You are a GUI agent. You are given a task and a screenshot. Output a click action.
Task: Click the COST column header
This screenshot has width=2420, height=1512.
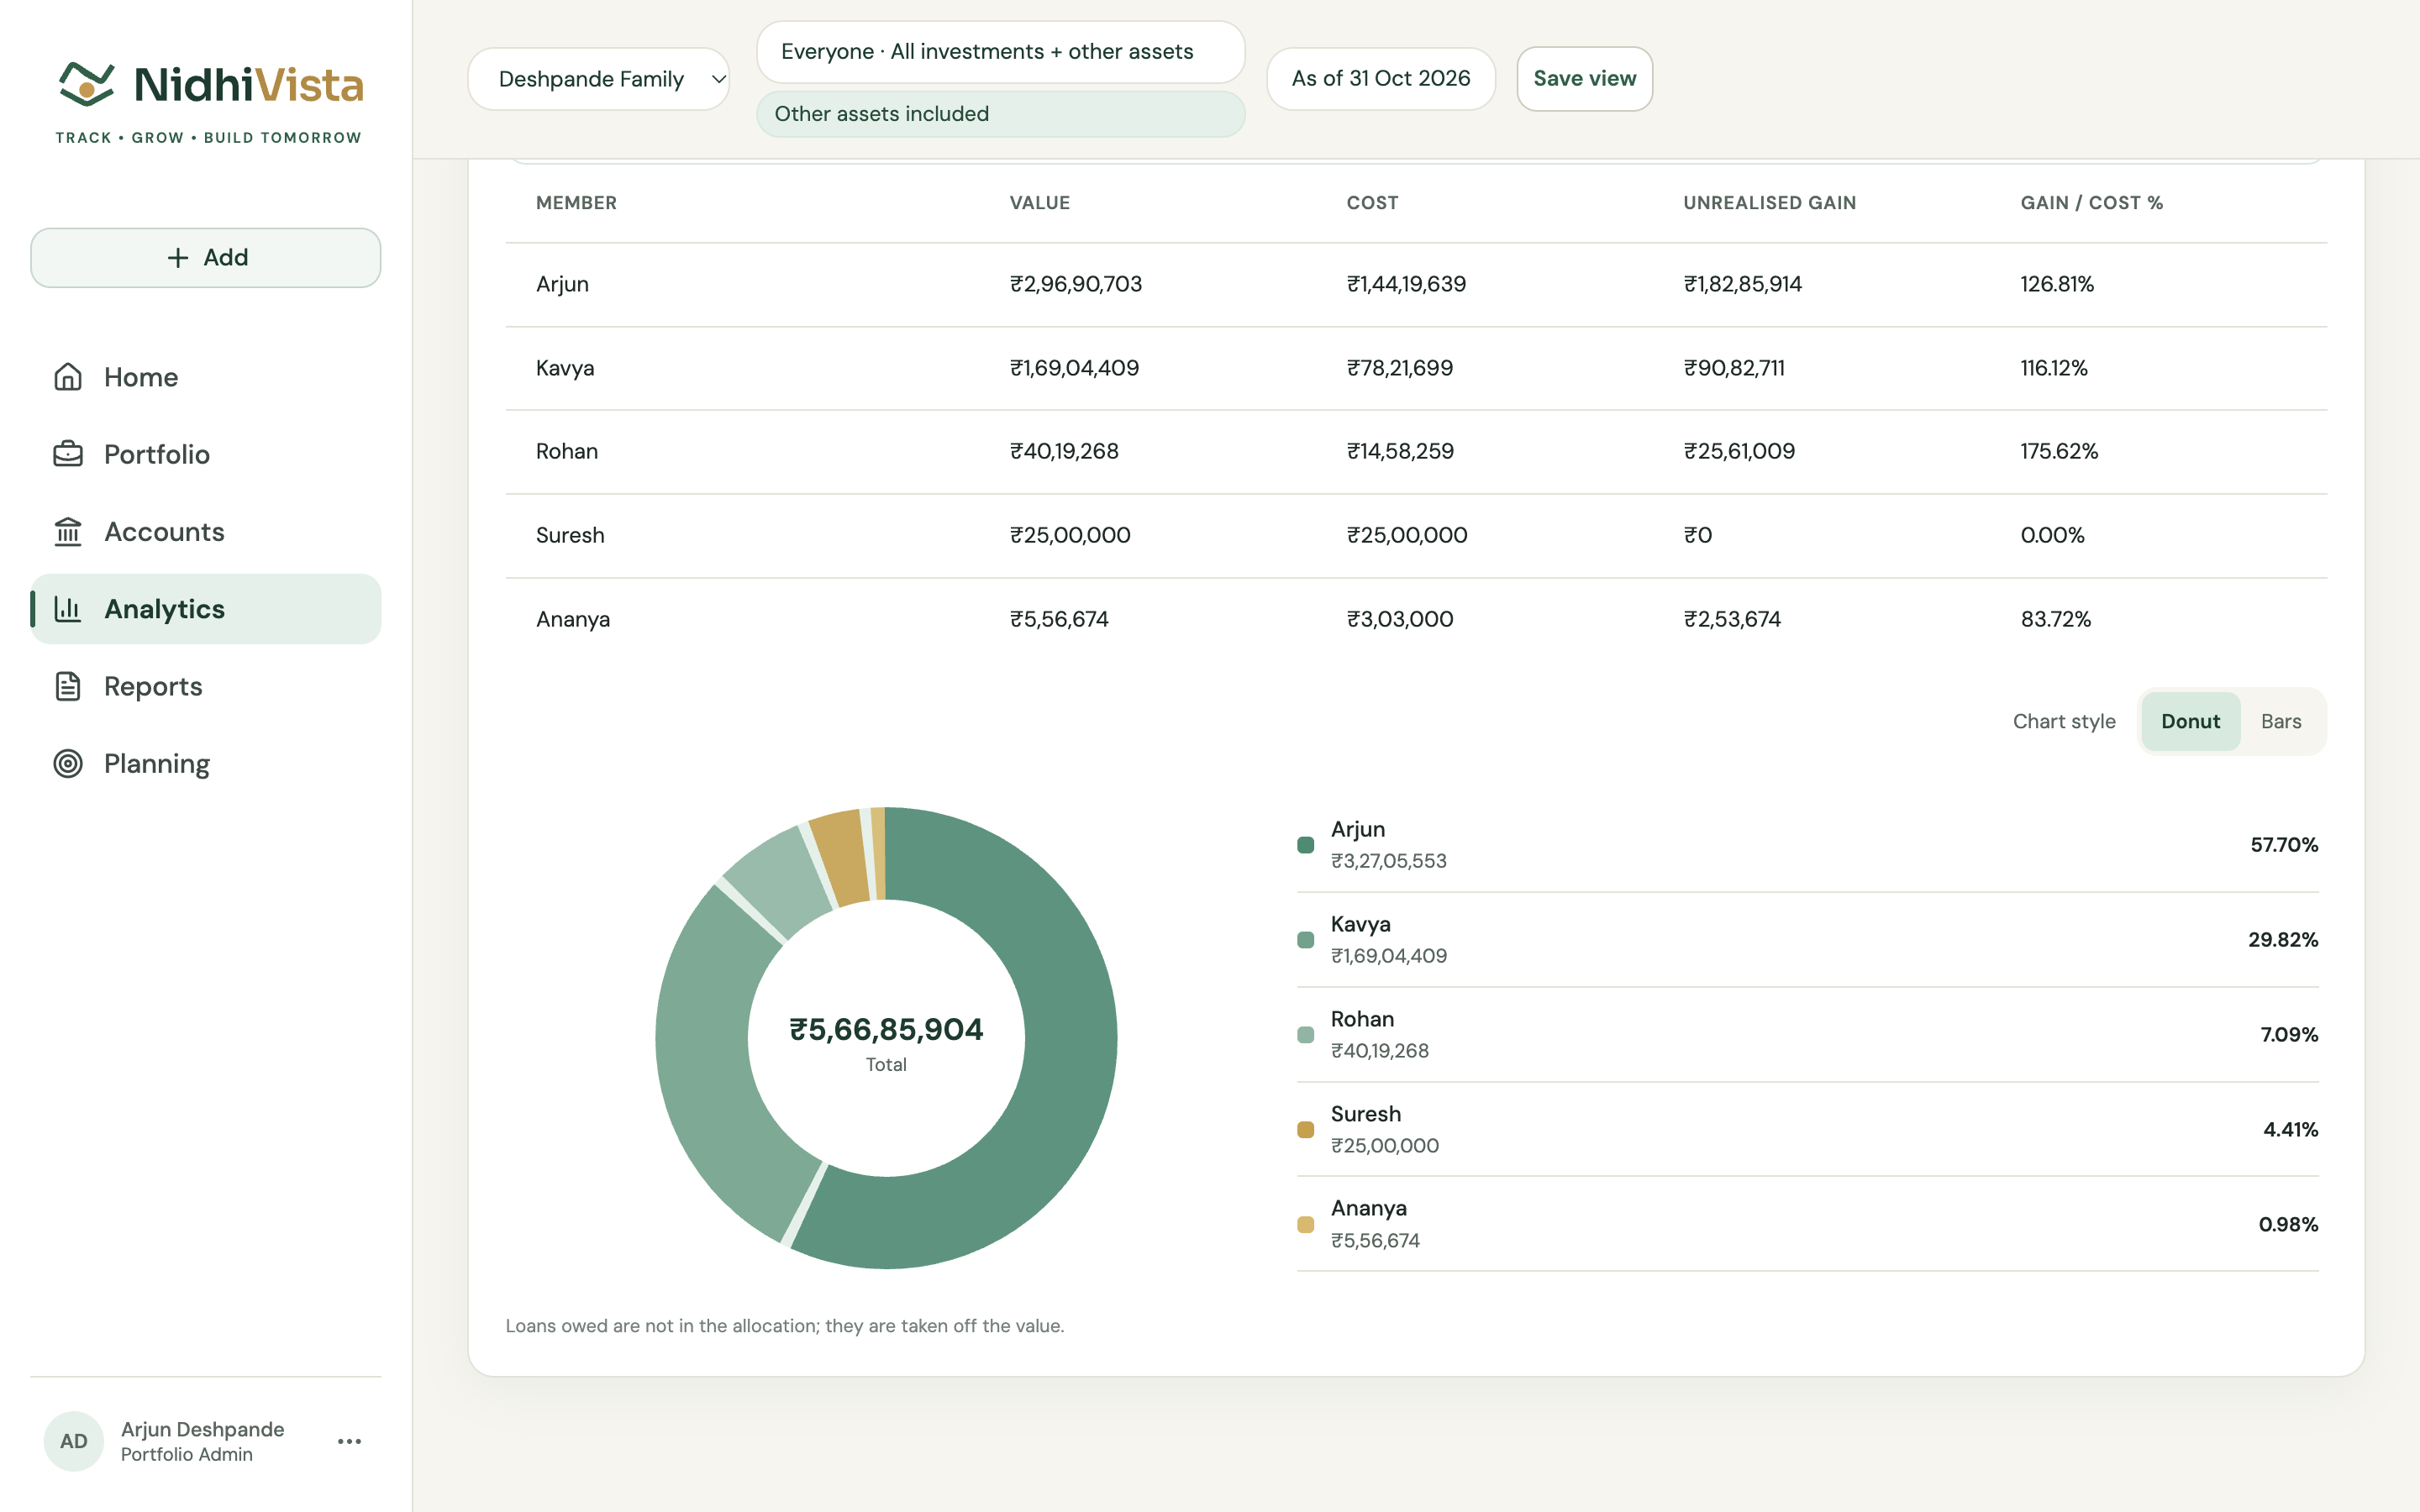coord(1372,203)
